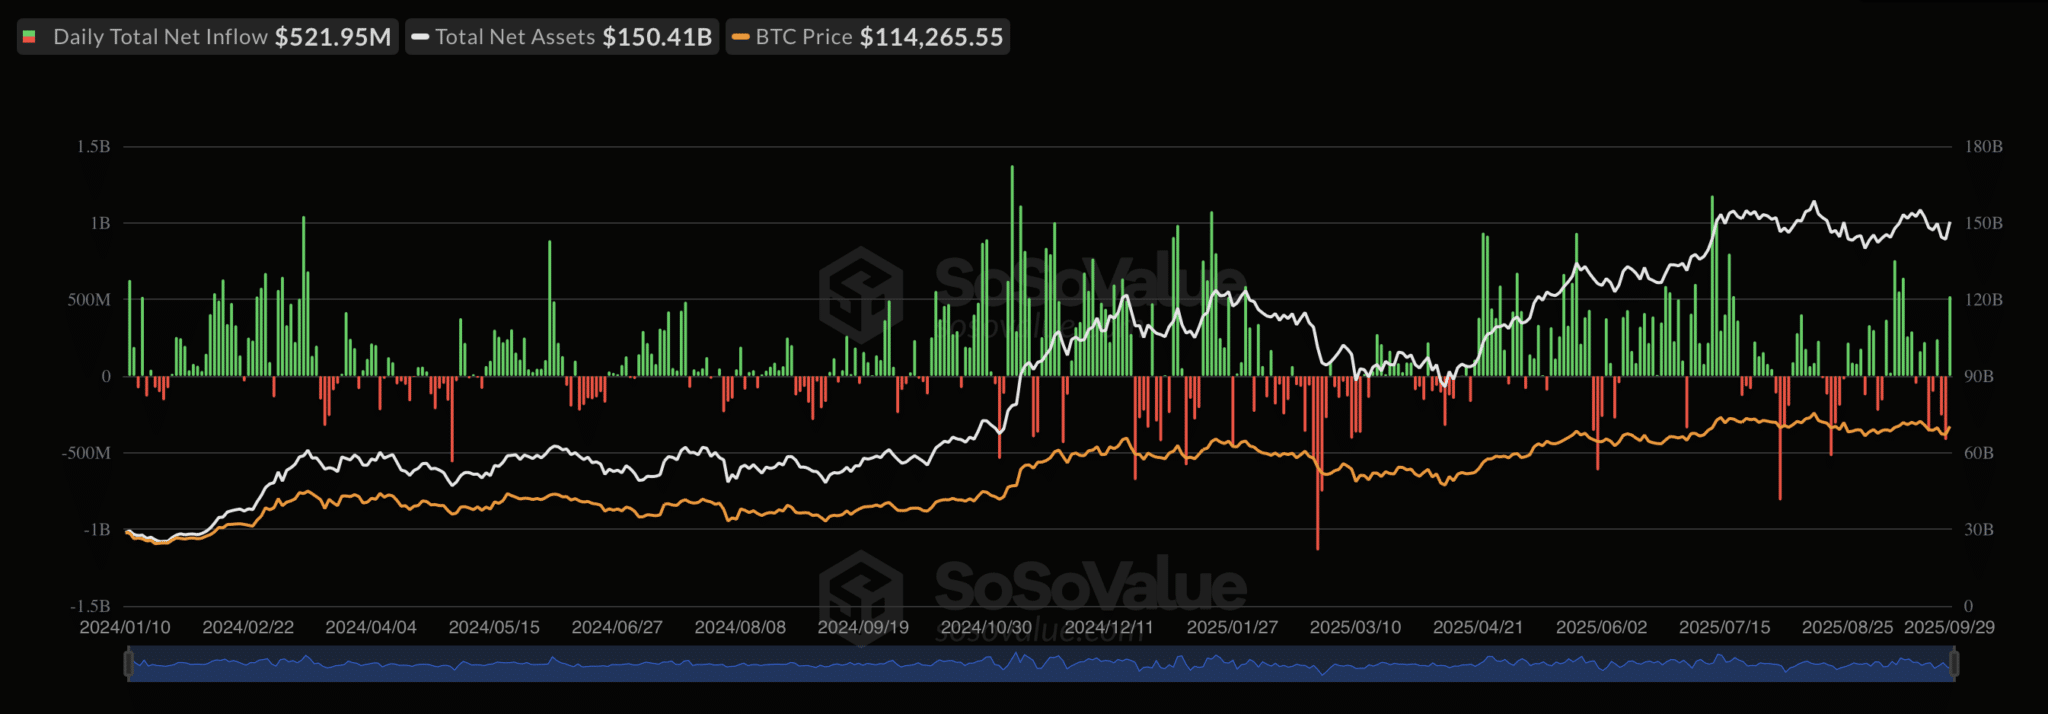
Task: Click the orange BTC Price line marker
Action: pos(741,37)
